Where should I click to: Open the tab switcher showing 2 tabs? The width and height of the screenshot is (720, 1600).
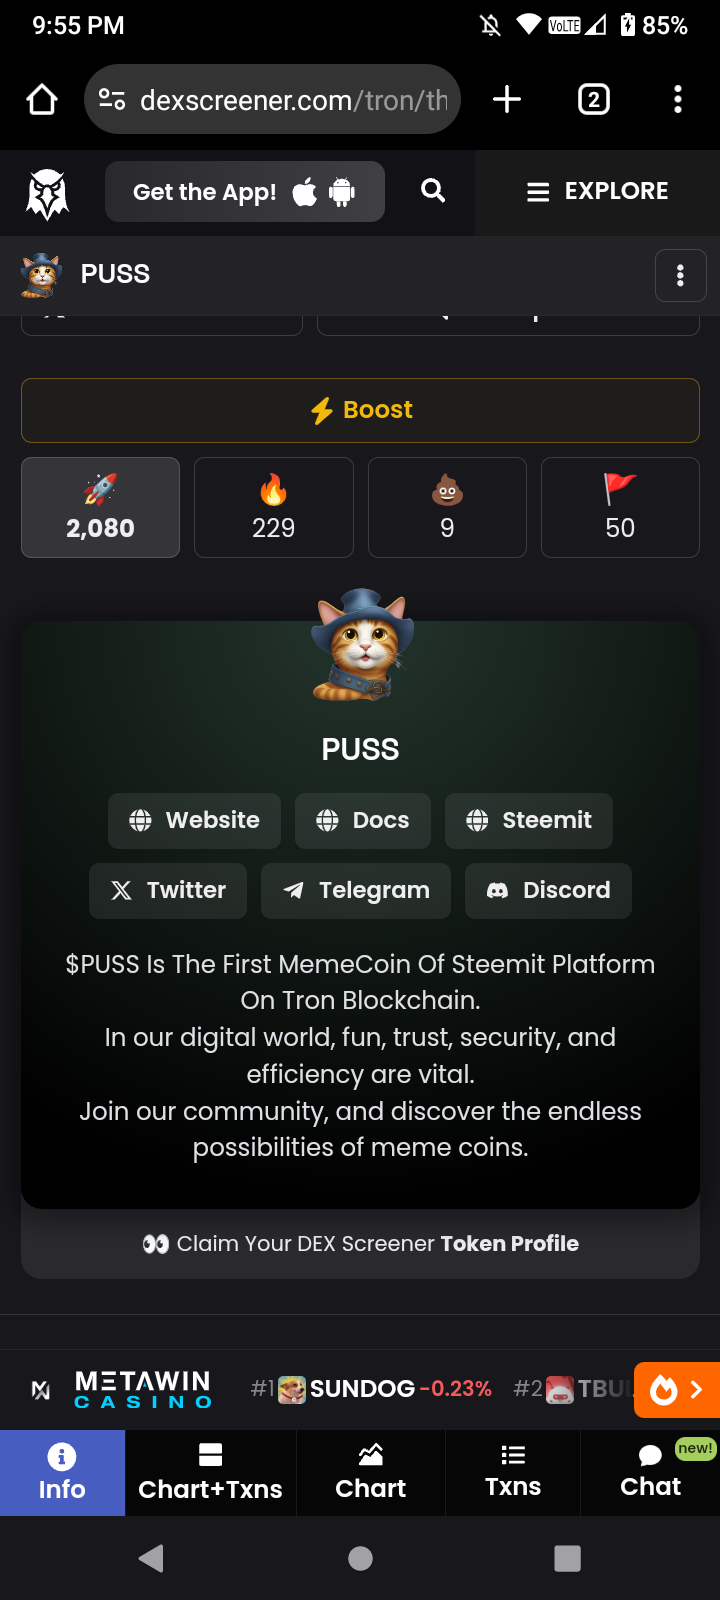coord(594,99)
